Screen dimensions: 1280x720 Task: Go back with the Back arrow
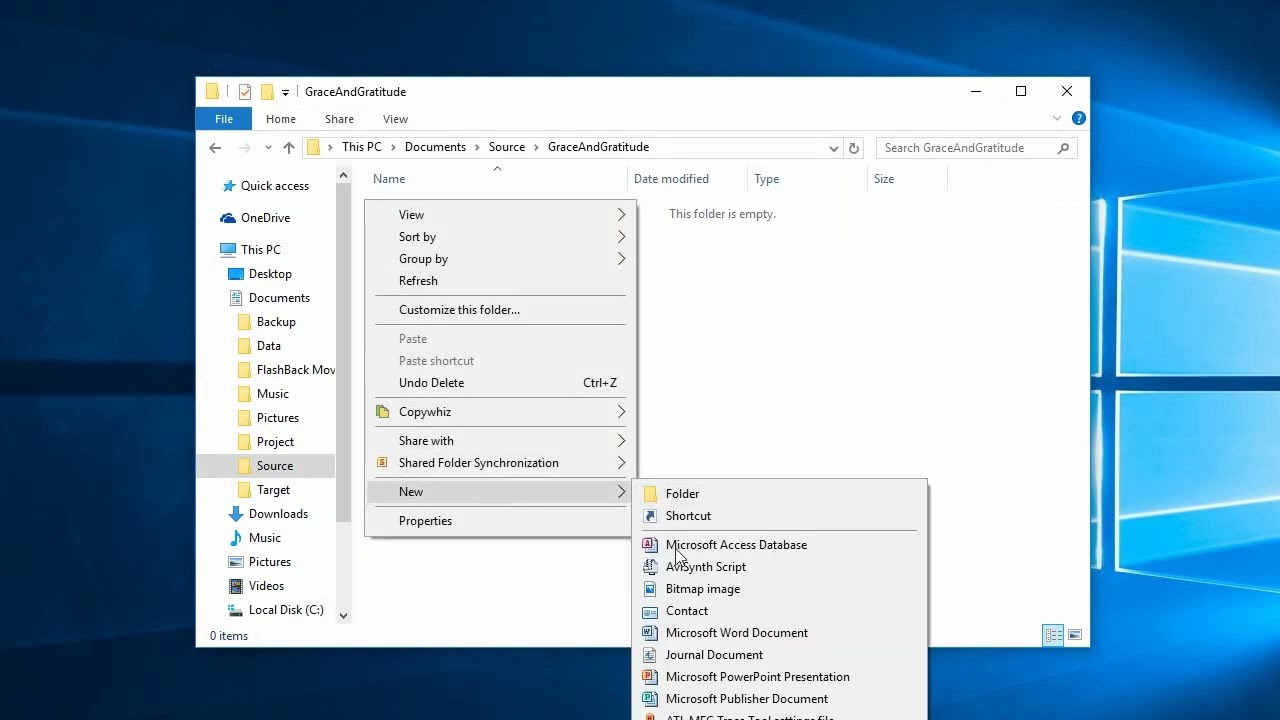215,148
